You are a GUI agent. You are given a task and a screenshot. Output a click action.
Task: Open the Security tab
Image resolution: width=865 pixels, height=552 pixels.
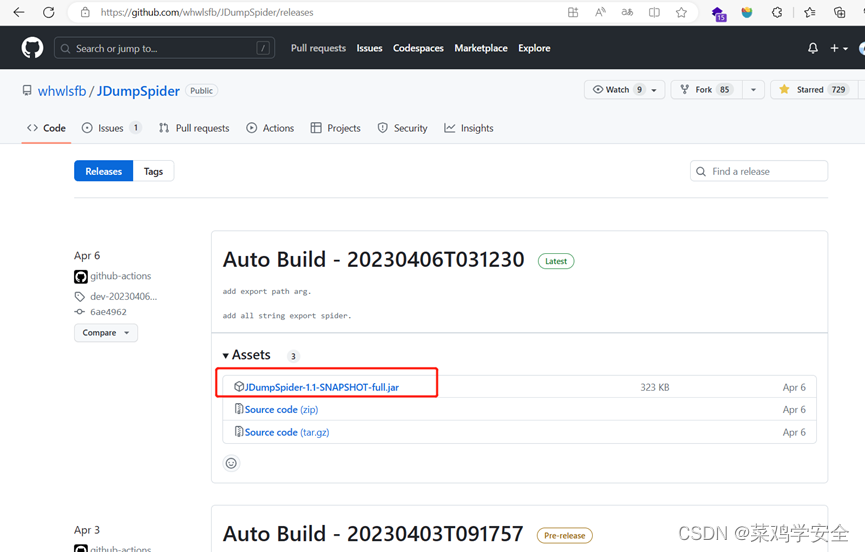point(403,128)
